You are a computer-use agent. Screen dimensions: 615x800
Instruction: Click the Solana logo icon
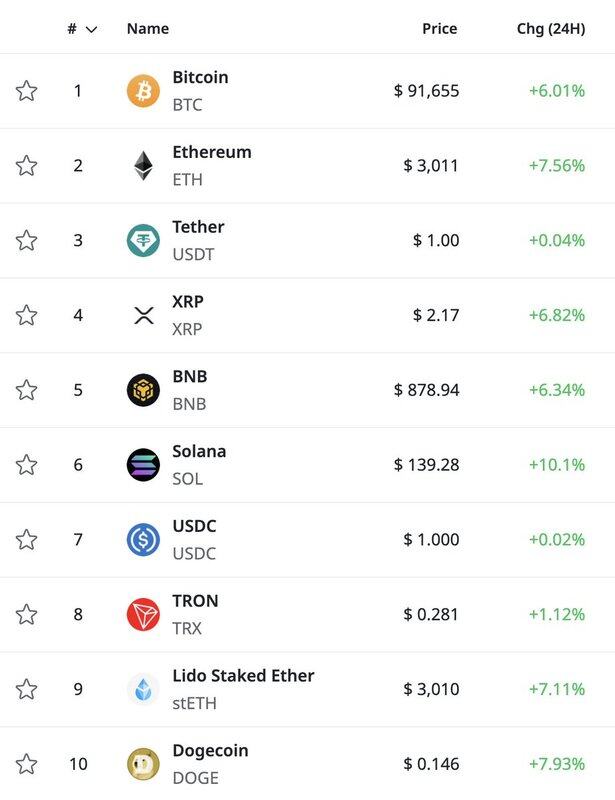pyautogui.click(x=143, y=465)
